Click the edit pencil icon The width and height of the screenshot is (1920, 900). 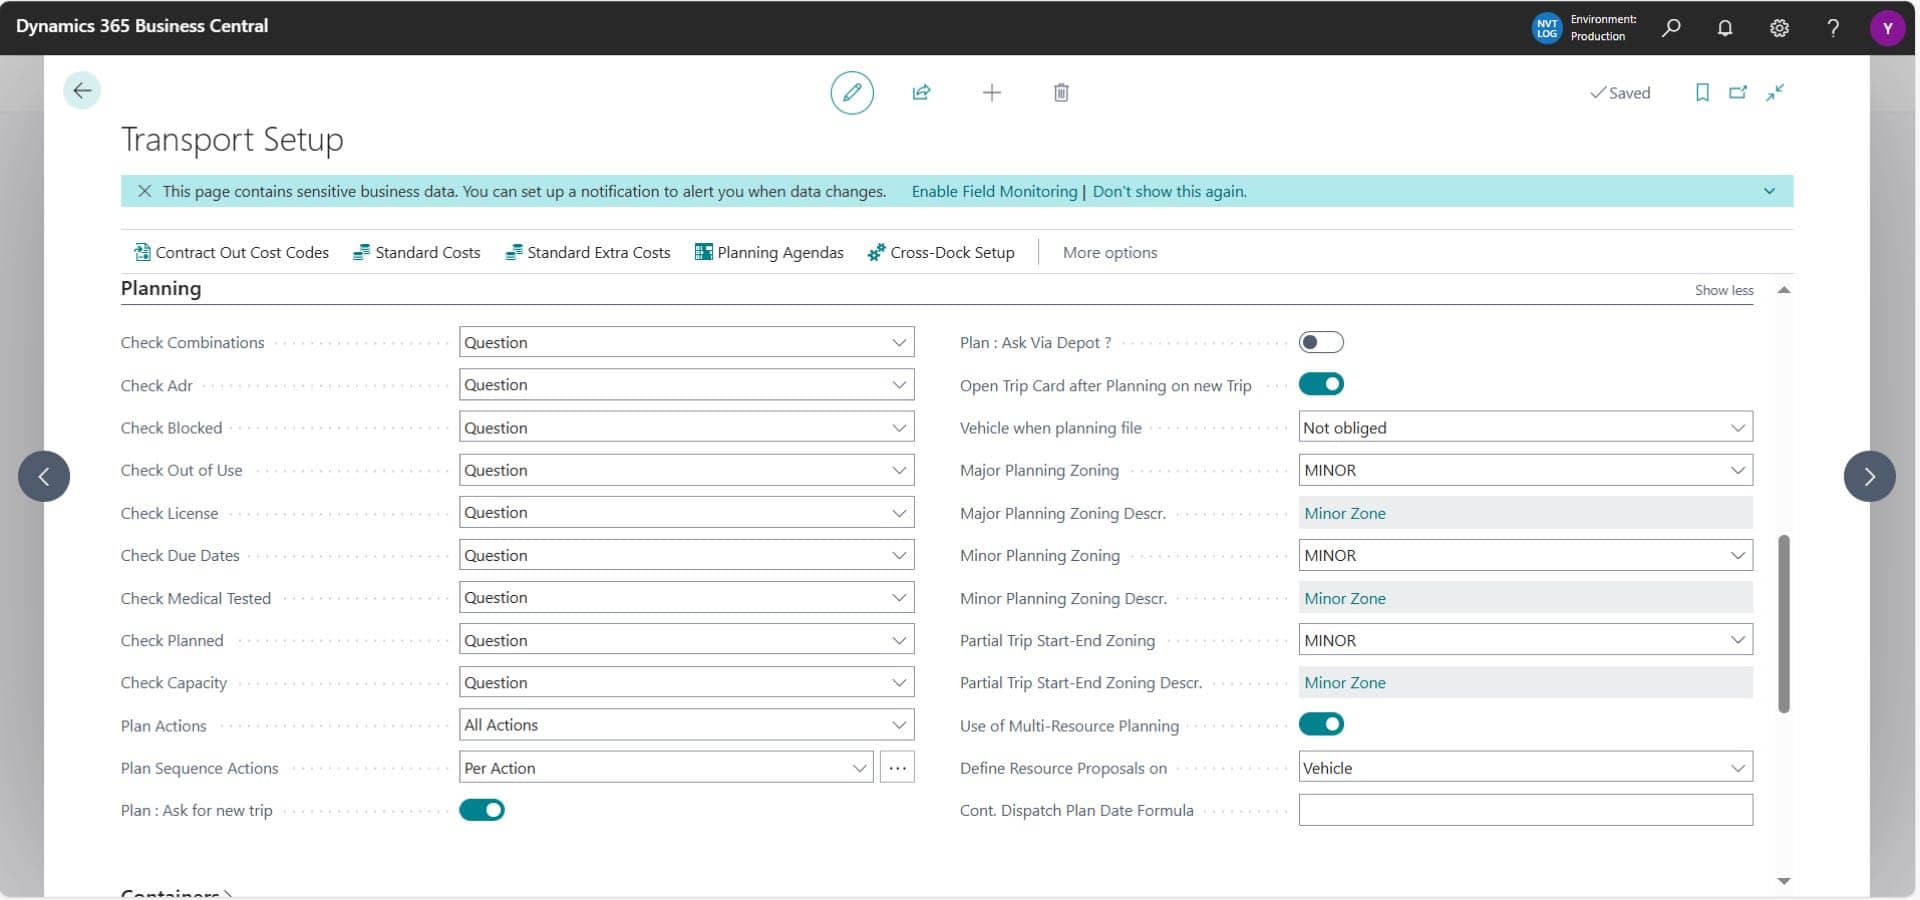852,92
